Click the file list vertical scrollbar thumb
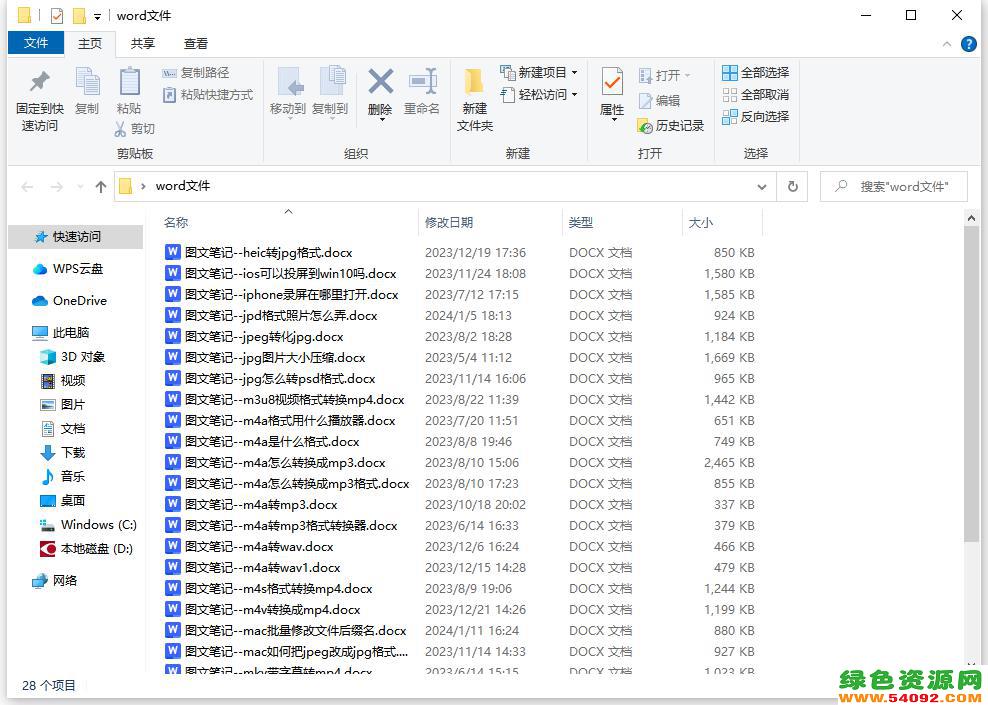This screenshot has width=988, height=705. point(971,385)
